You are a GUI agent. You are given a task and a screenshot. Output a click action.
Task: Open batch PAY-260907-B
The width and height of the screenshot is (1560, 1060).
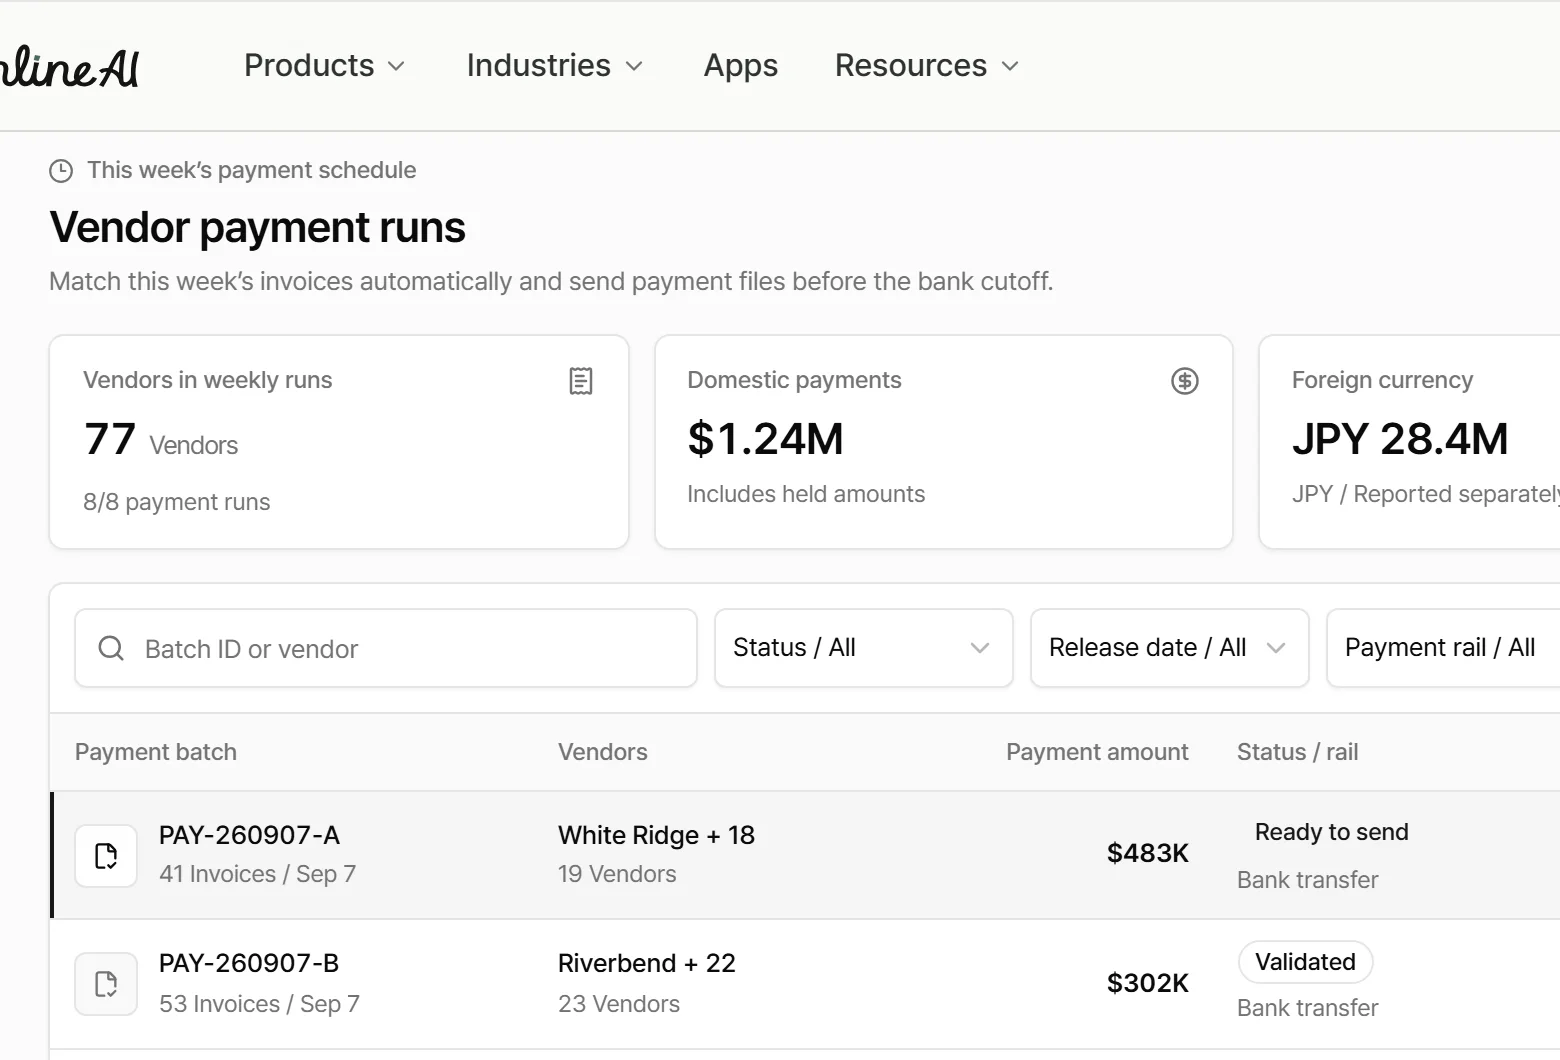pos(249,963)
